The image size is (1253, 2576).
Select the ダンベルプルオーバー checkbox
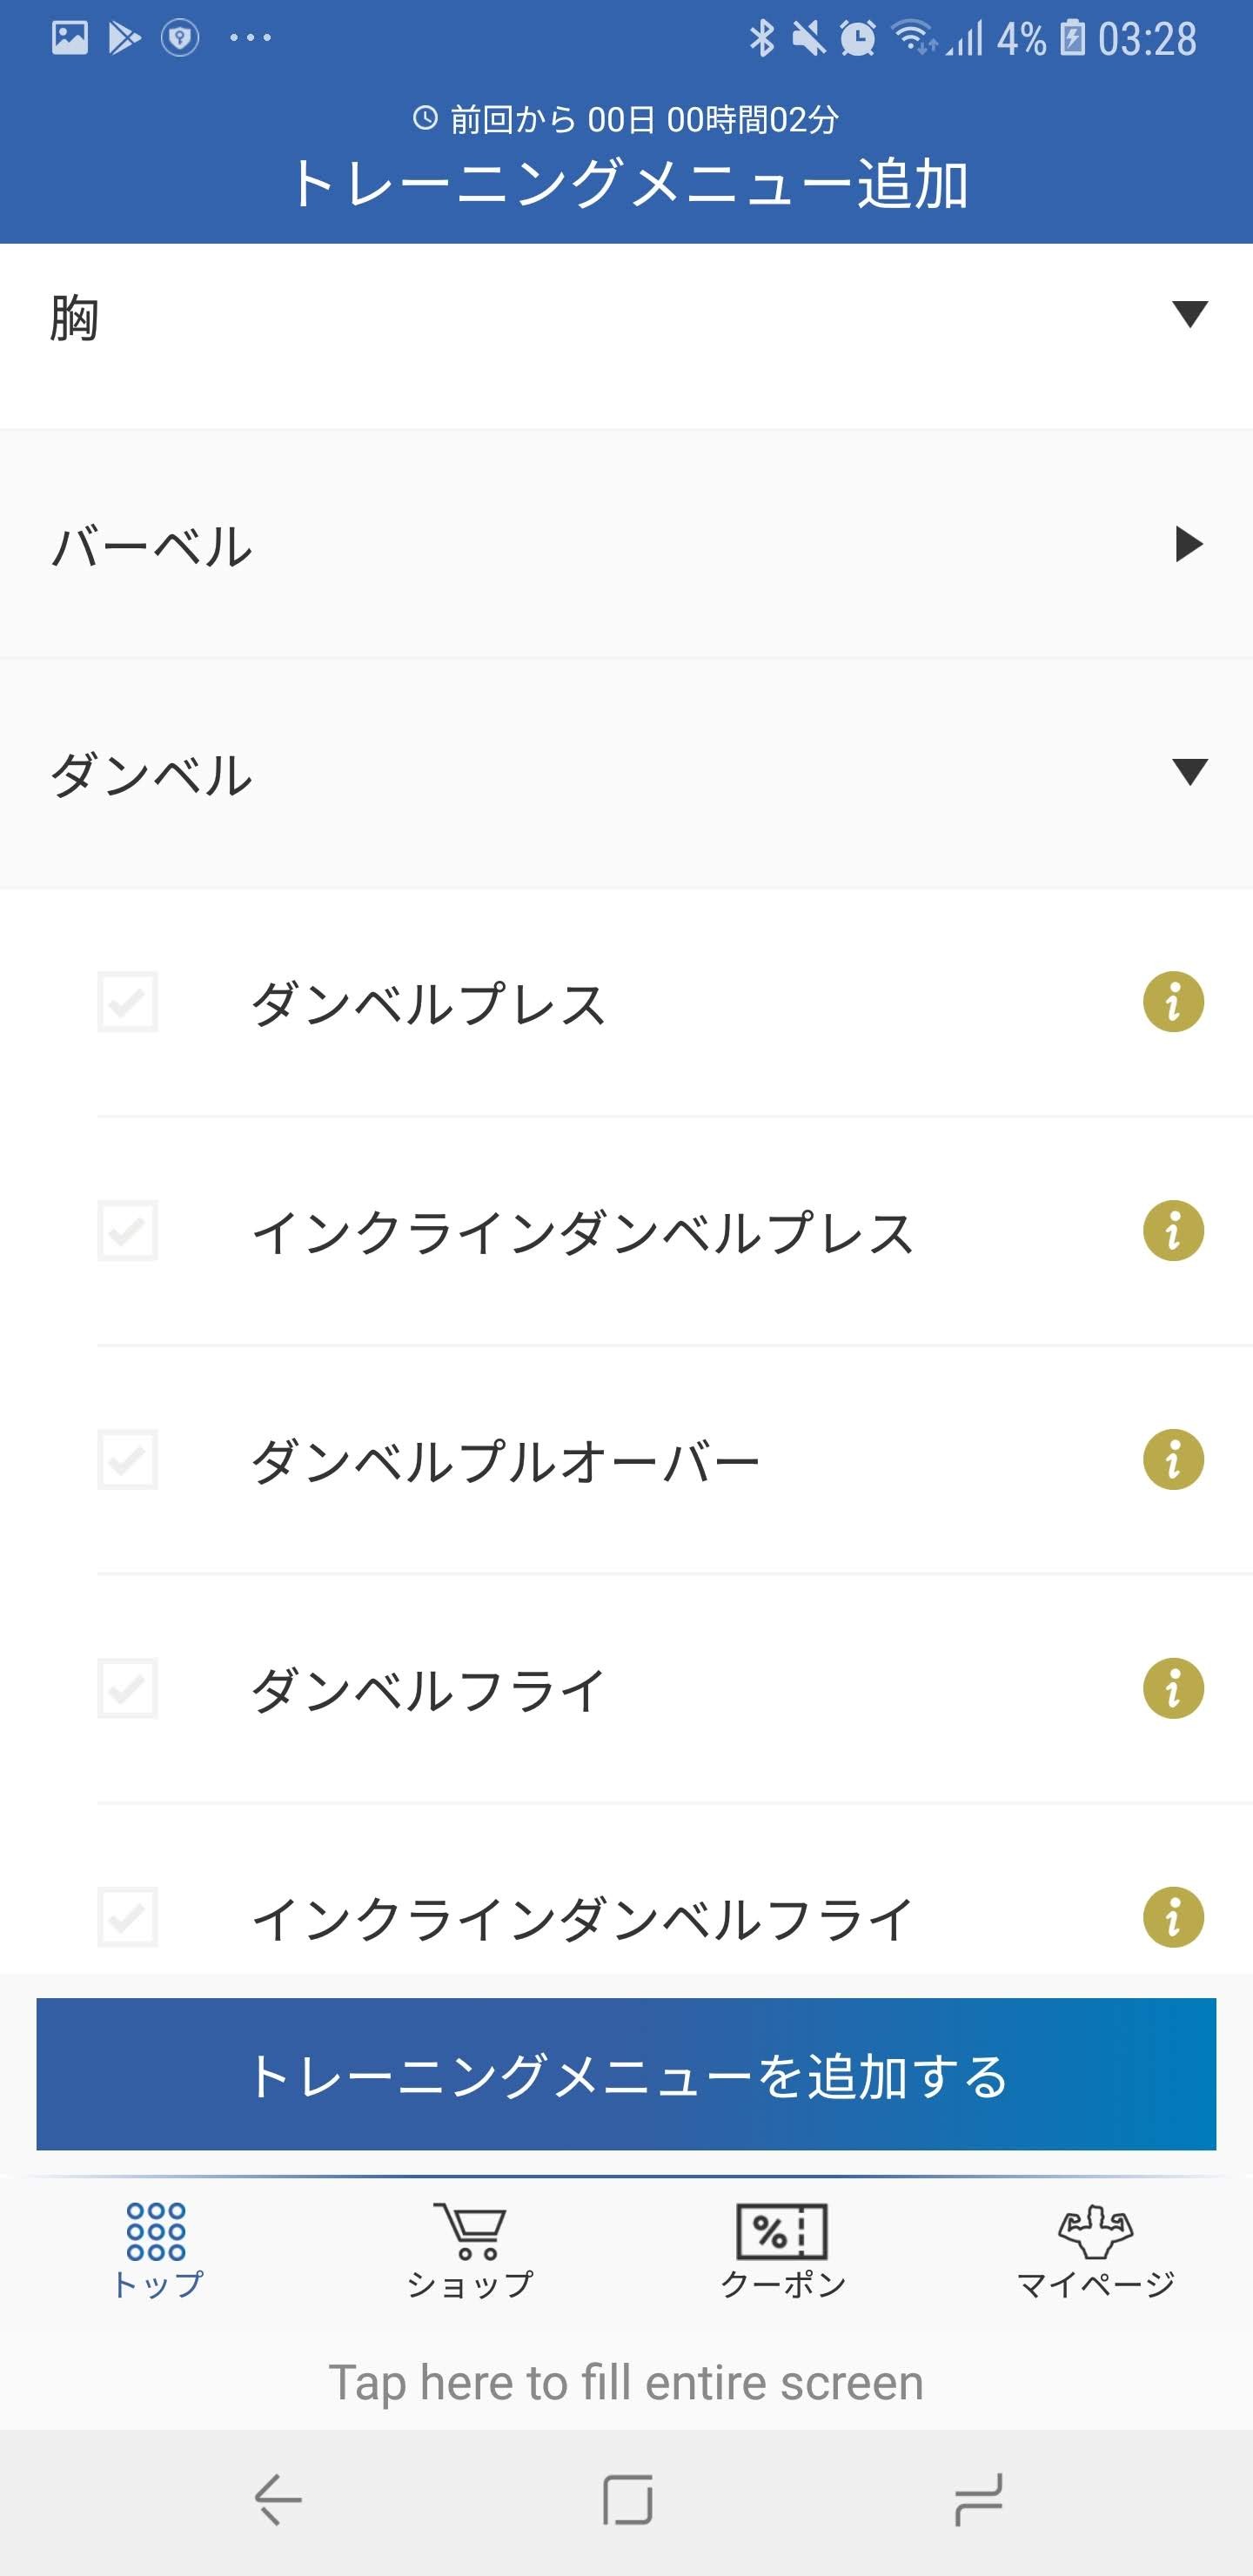[128, 1460]
